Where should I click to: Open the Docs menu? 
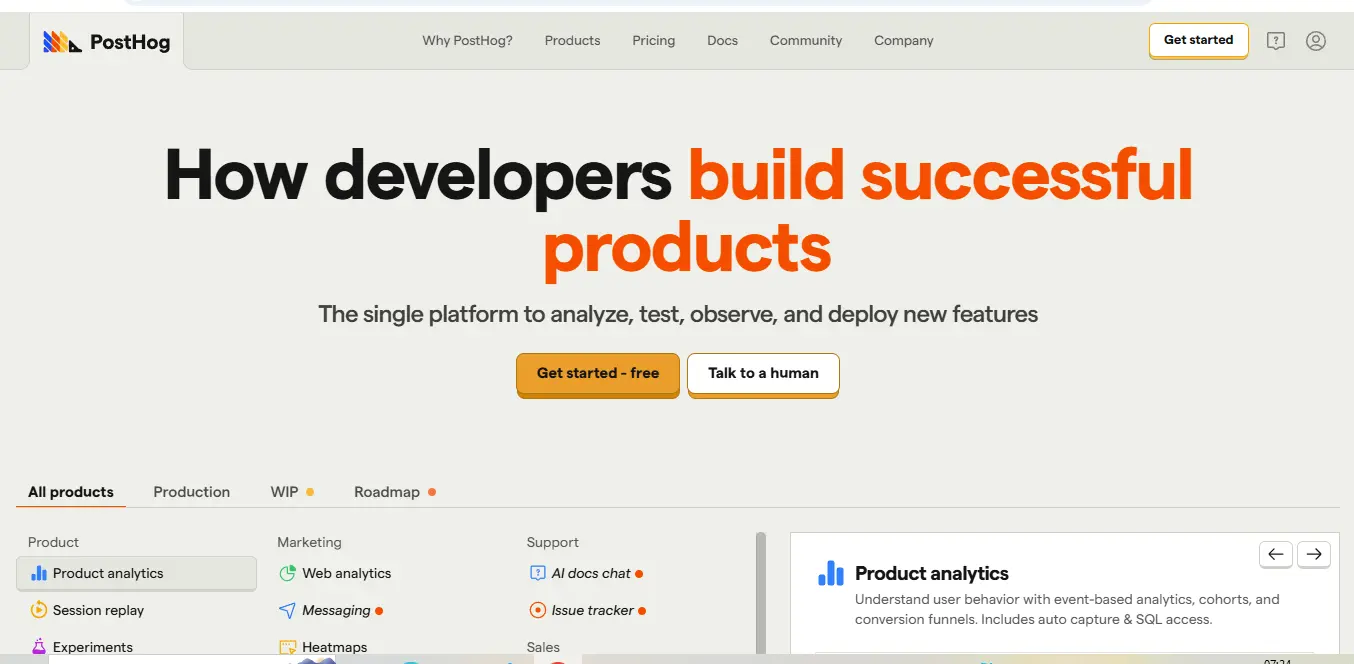pos(722,41)
